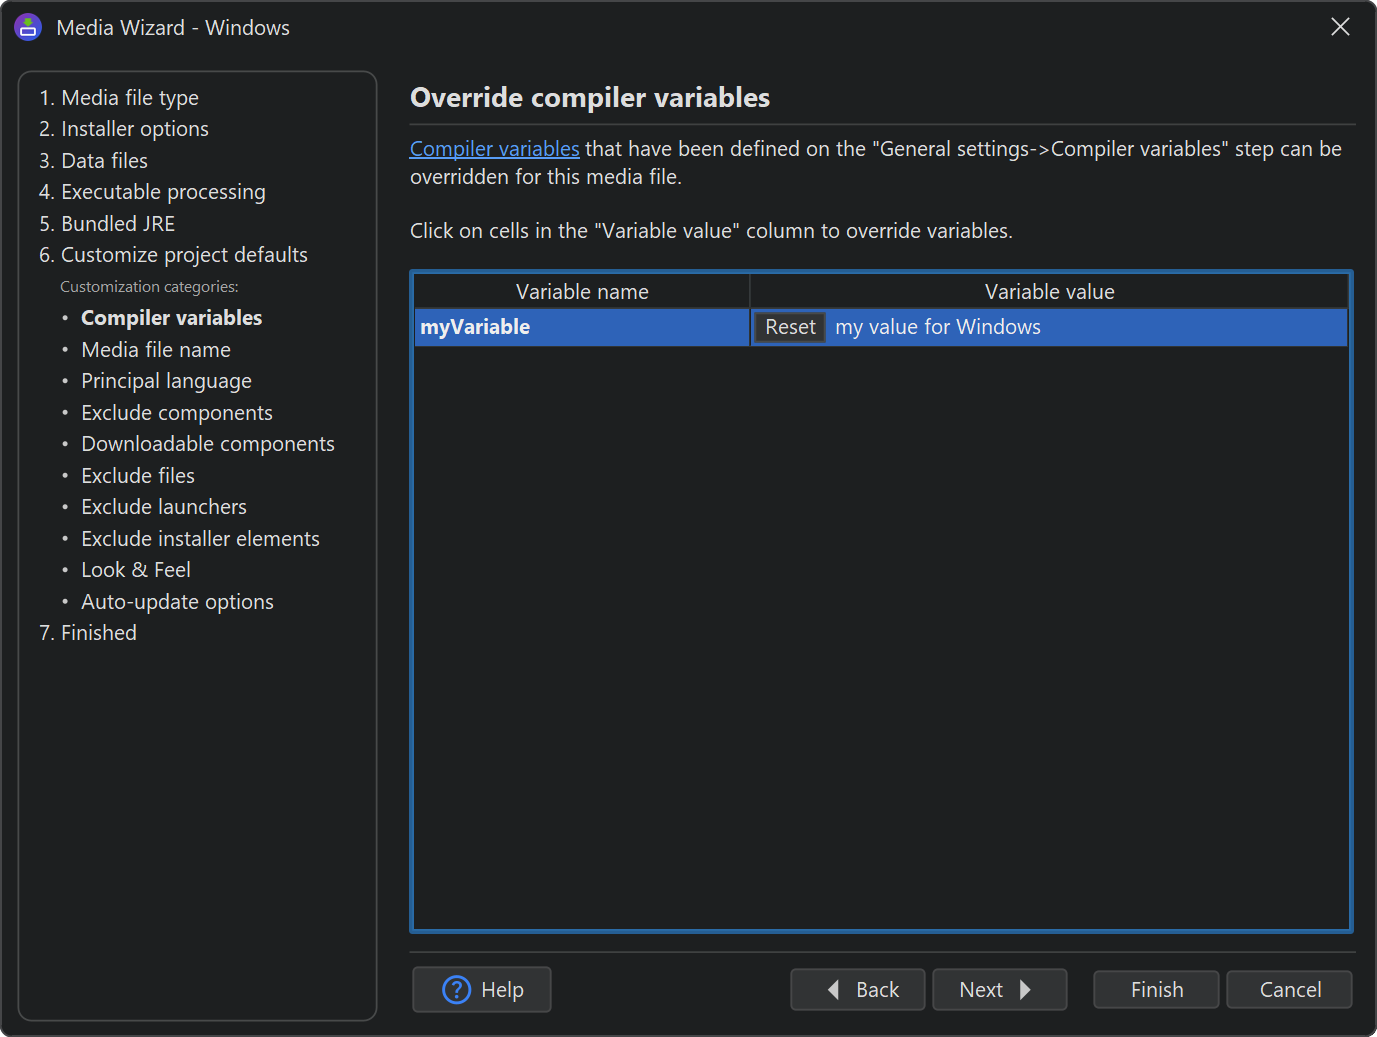Screen dimensions: 1377x1037
Task: Open the Compiler variables help link
Action: coord(495,149)
